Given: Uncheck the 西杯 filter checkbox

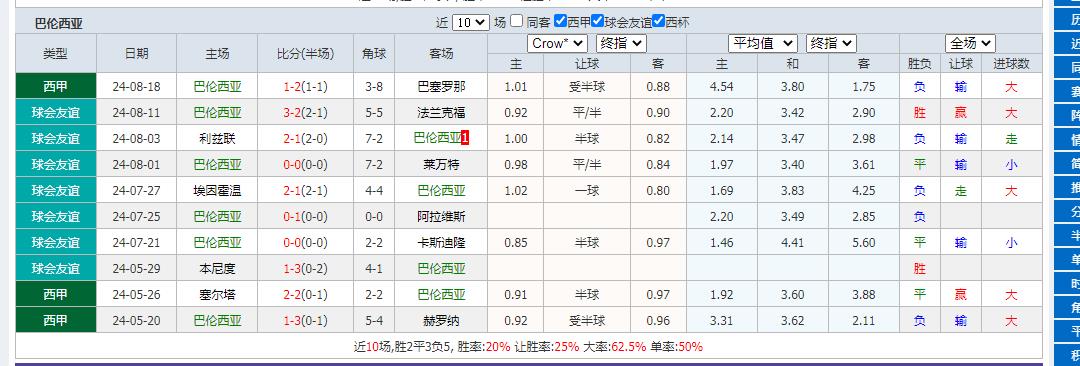Looking at the screenshot, I should click(658, 21).
